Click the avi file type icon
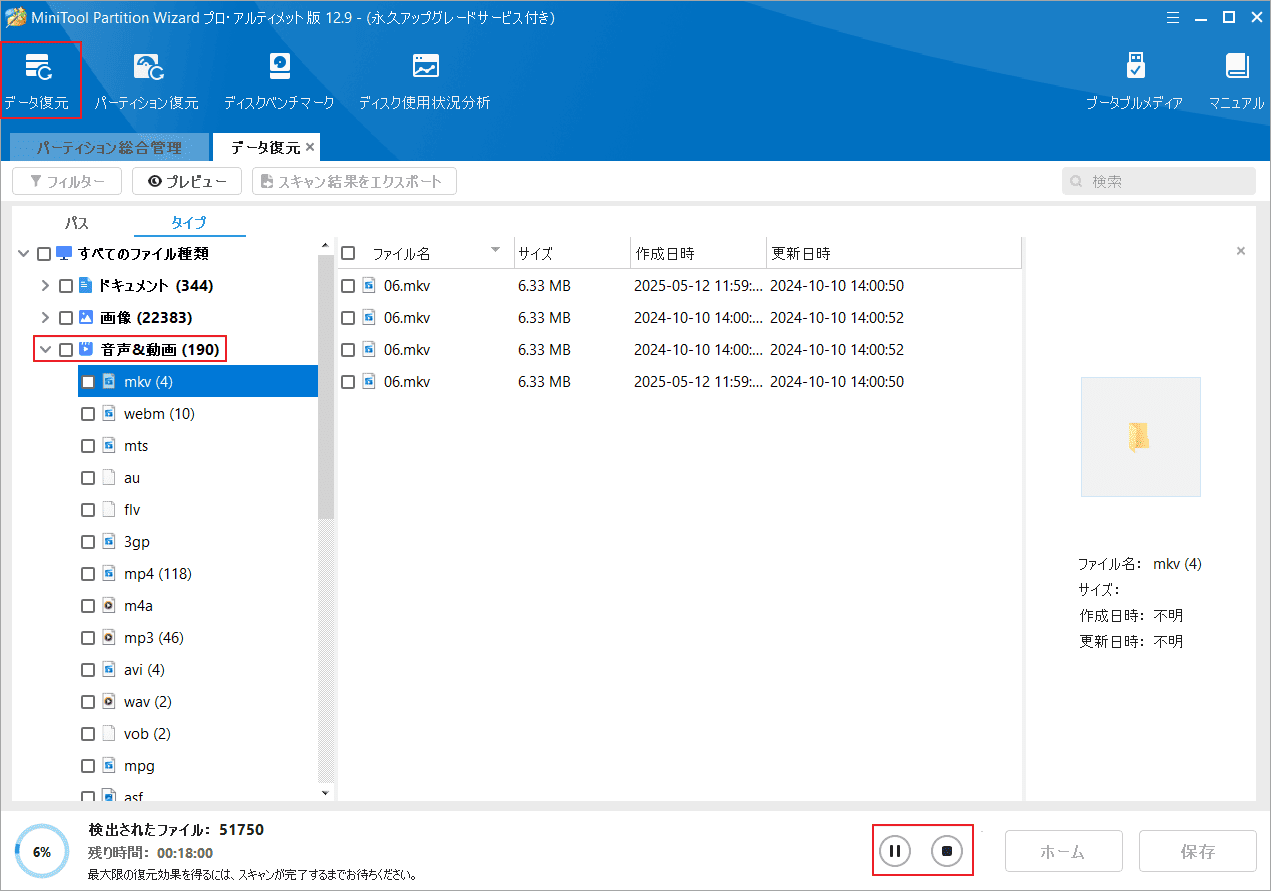 point(110,670)
